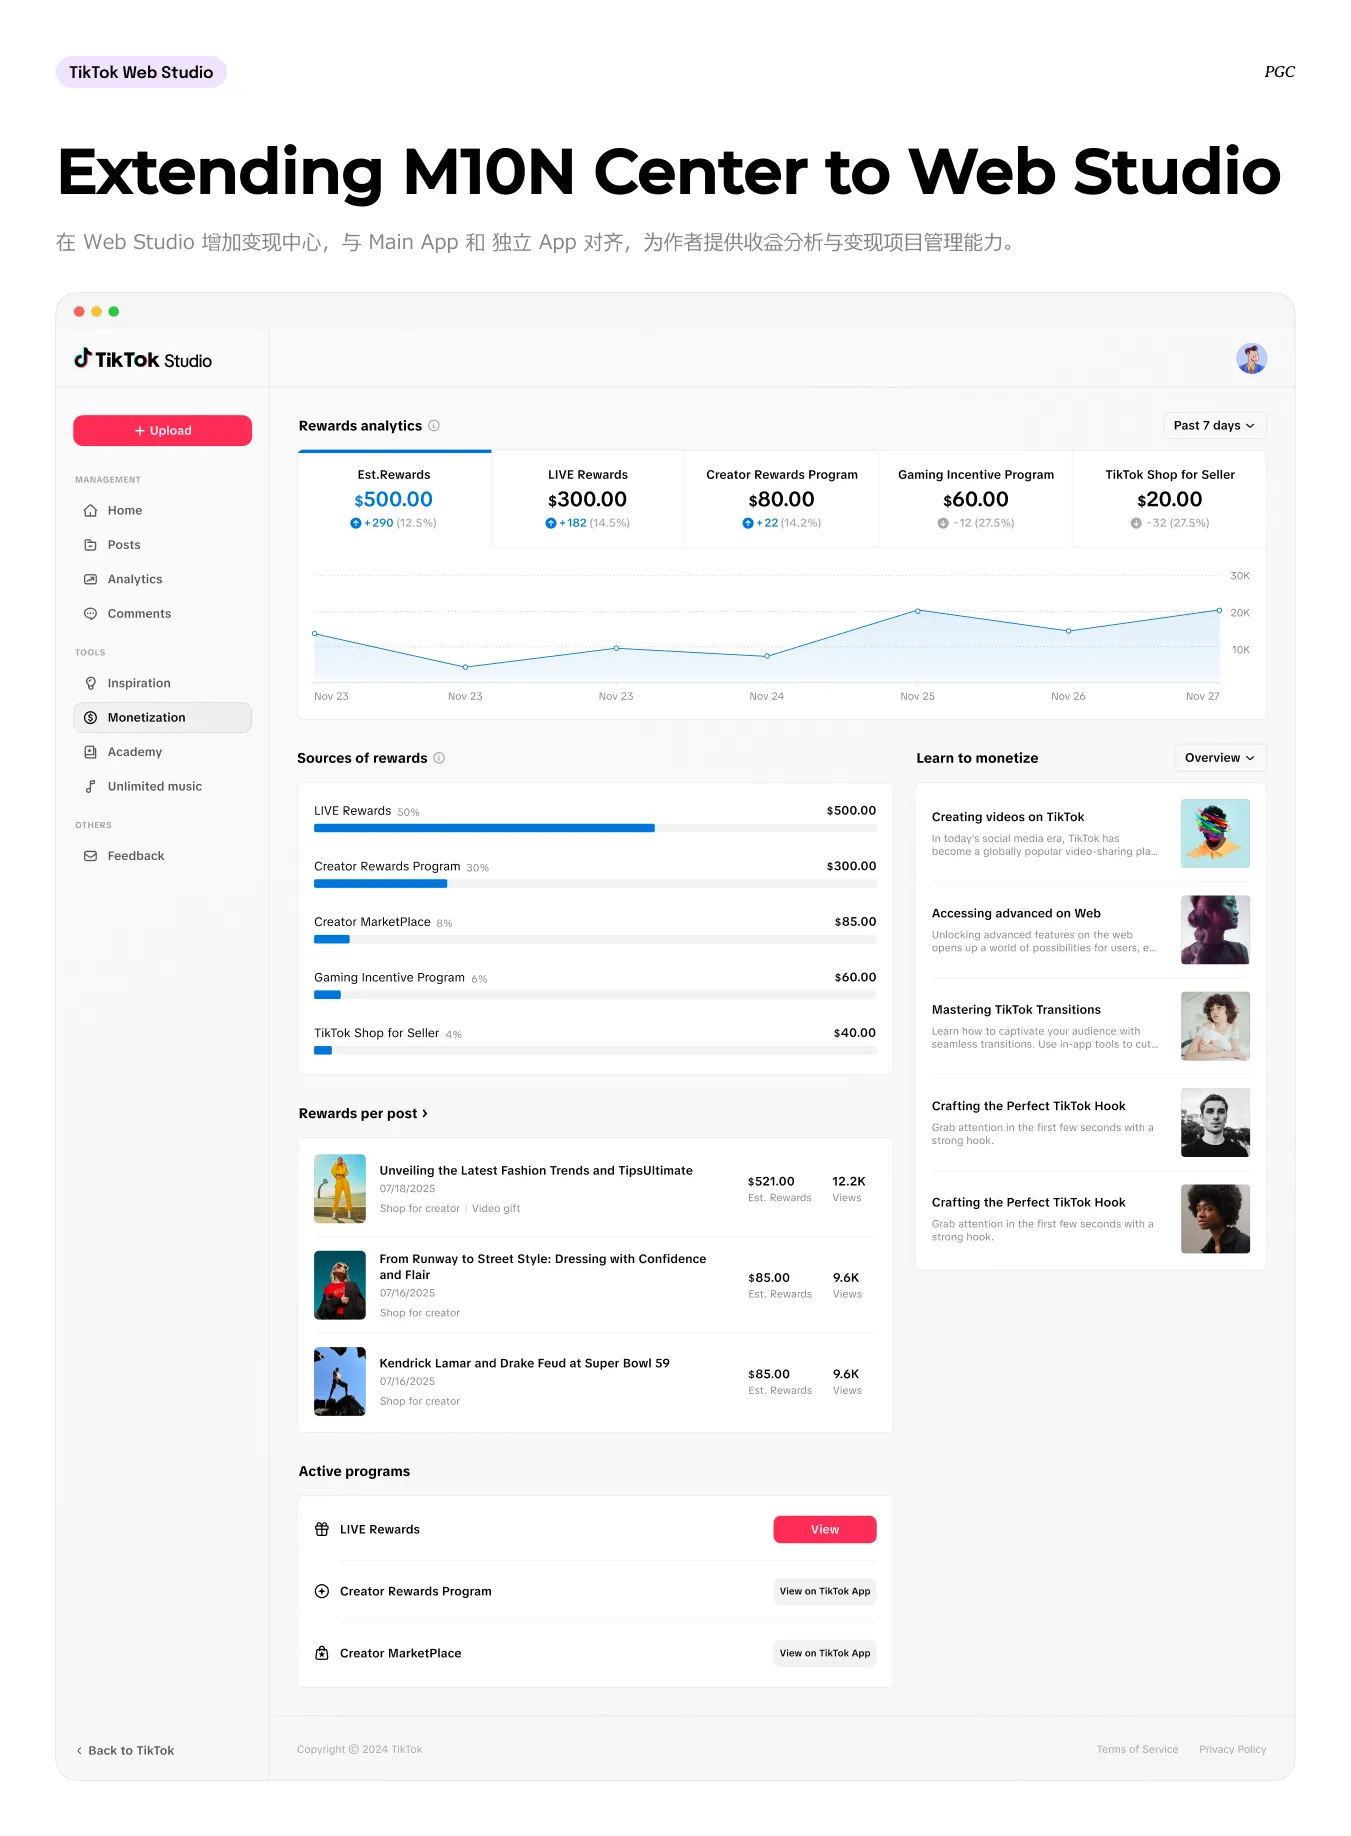Click the macOS green maximize dot
Screen dimensions: 1351x1836
click(114, 311)
